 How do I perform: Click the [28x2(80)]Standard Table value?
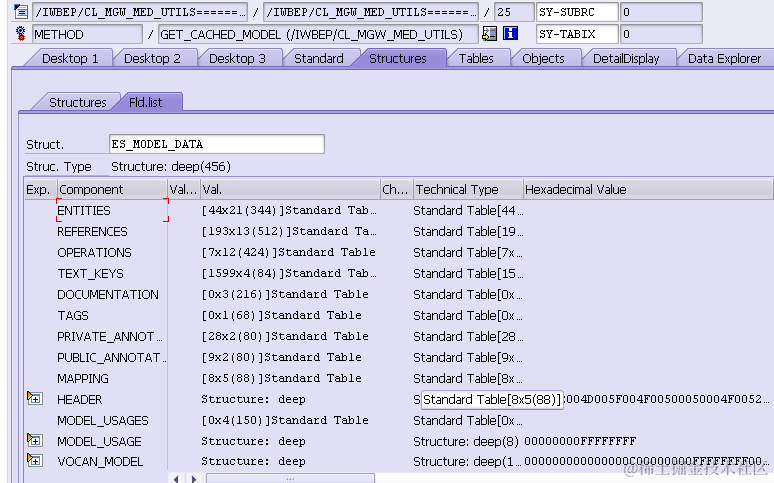point(285,336)
